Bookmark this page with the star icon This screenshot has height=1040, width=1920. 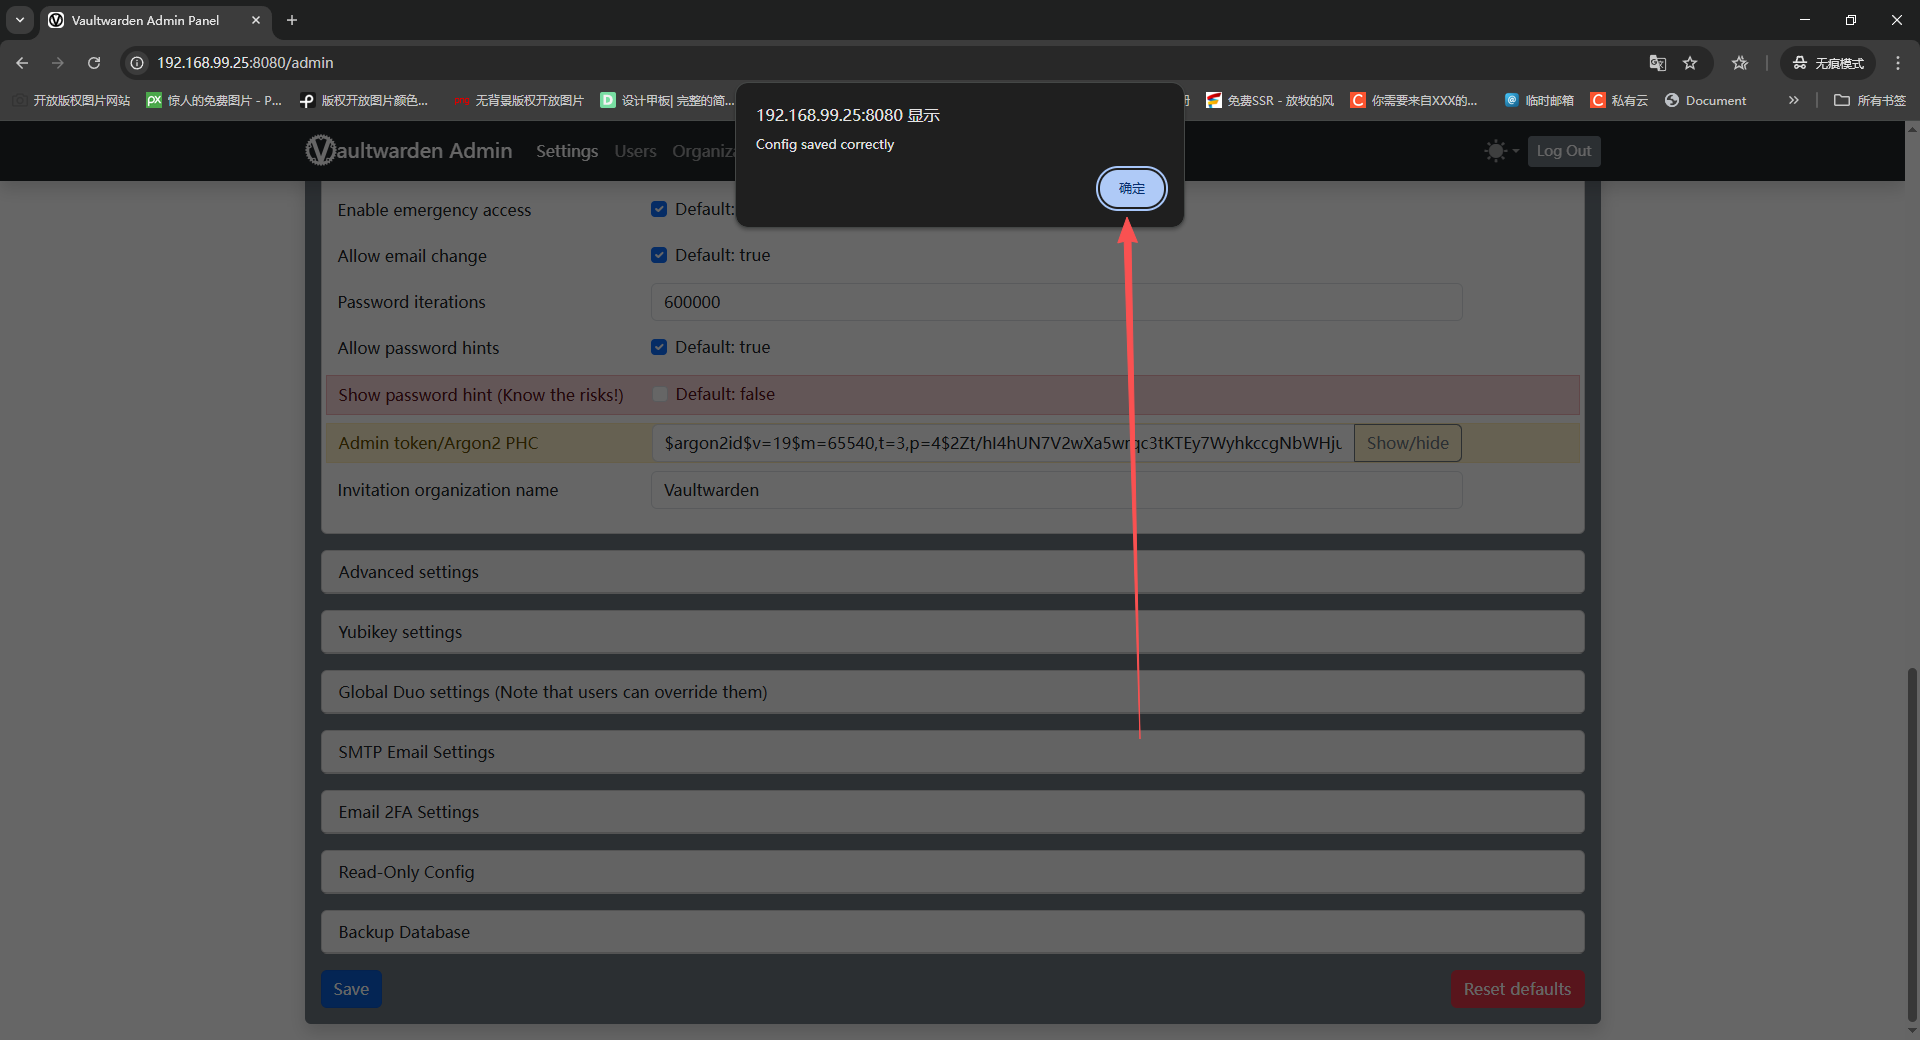pos(1690,63)
